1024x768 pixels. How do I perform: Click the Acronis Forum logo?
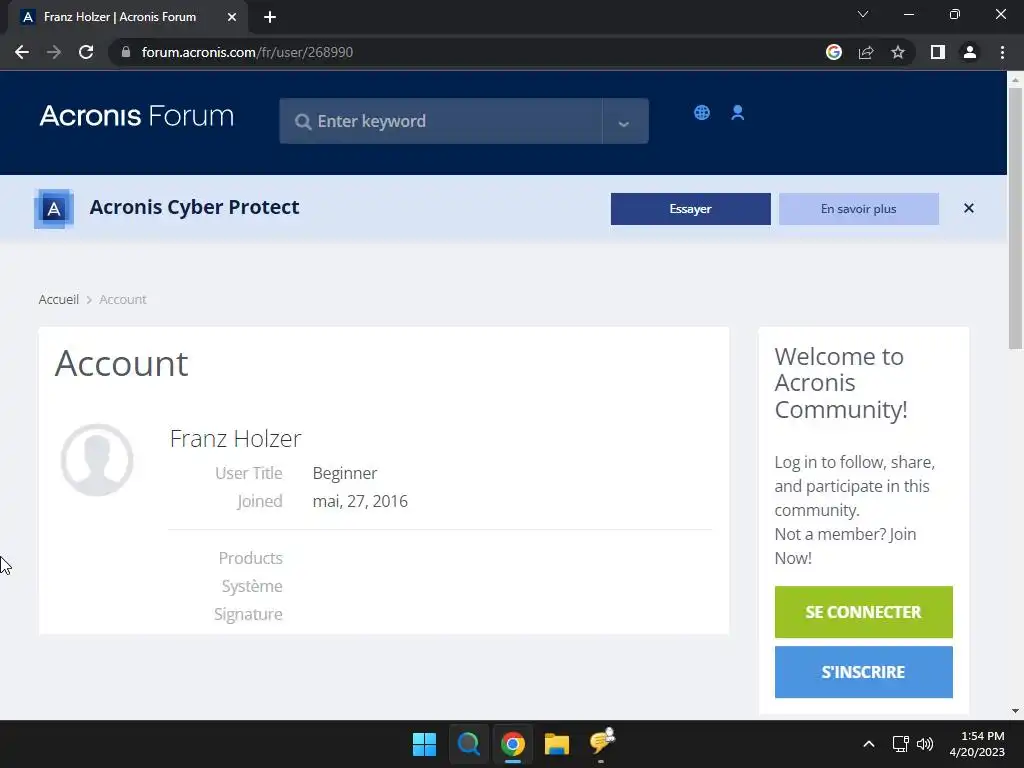click(x=136, y=116)
